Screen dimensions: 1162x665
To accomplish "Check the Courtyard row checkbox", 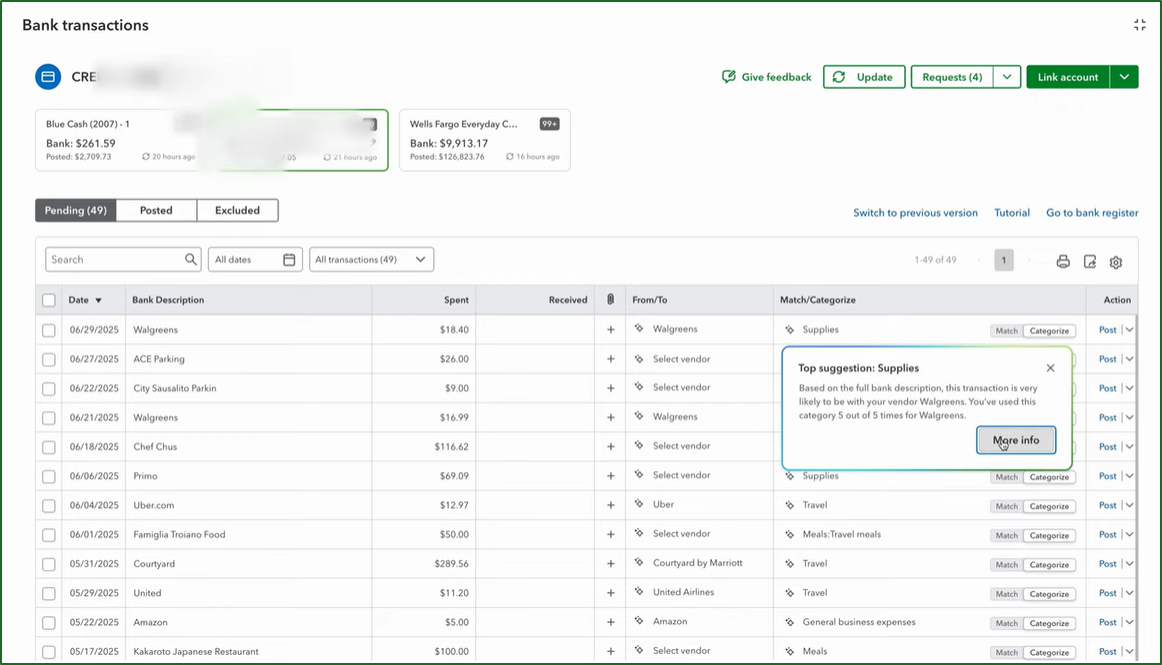I will click(49, 564).
